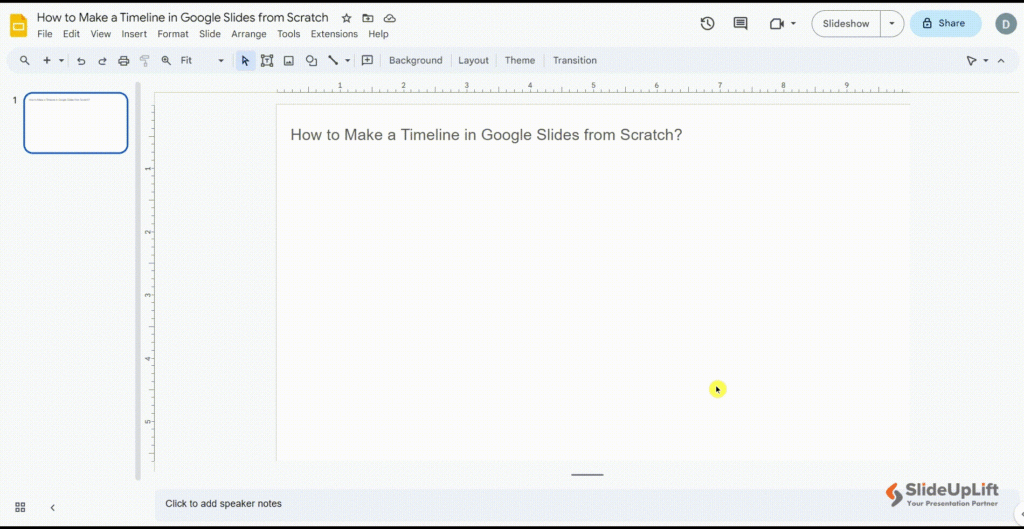Click the filmstrip vertical scrollbar

pyautogui.click(x=138, y=281)
